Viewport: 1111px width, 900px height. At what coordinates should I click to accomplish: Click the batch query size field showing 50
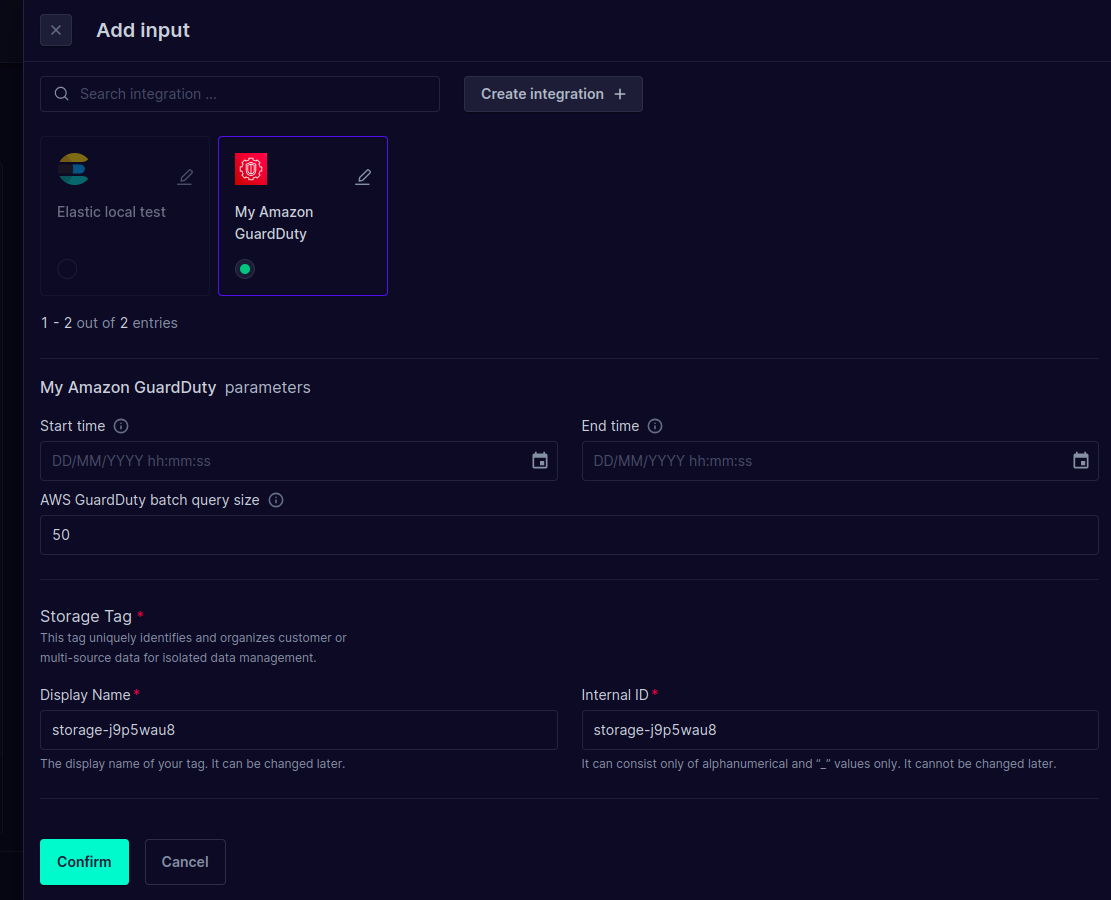click(x=569, y=535)
